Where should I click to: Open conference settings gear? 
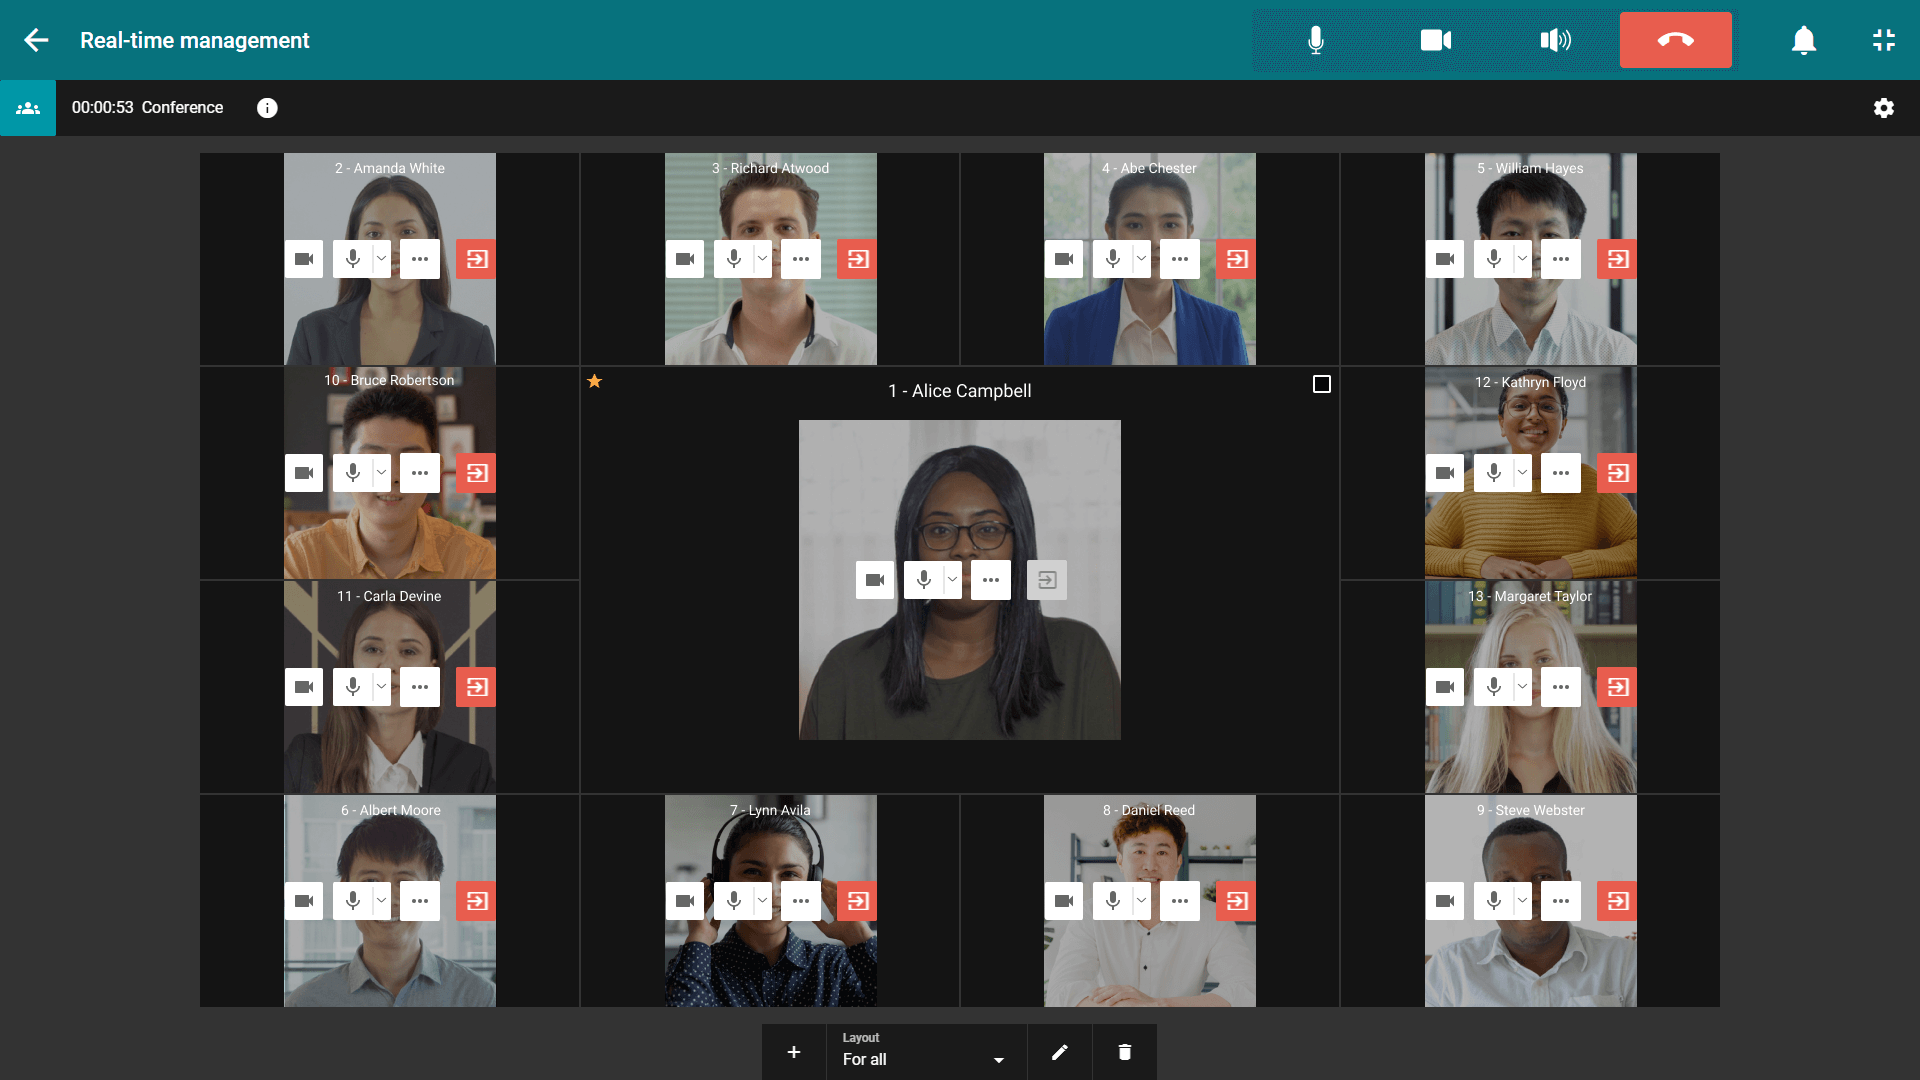[1885, 108]
